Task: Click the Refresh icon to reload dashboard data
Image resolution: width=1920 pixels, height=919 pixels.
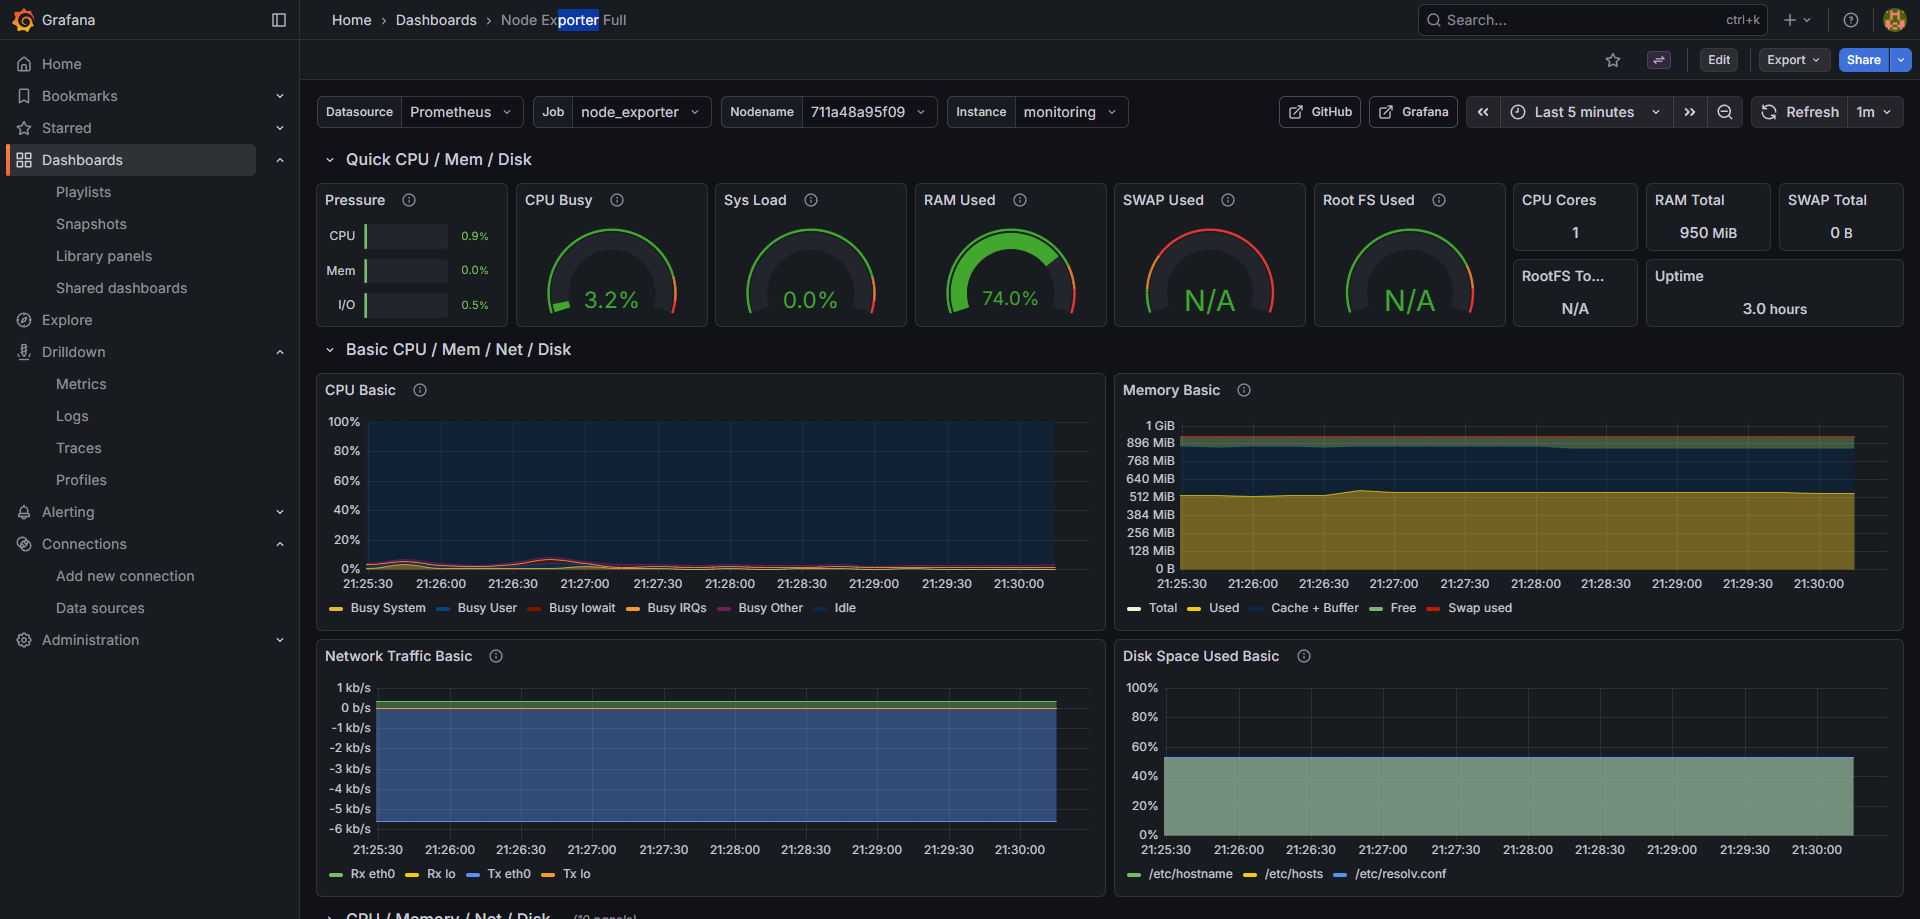Action: (x=1767, y=111)
